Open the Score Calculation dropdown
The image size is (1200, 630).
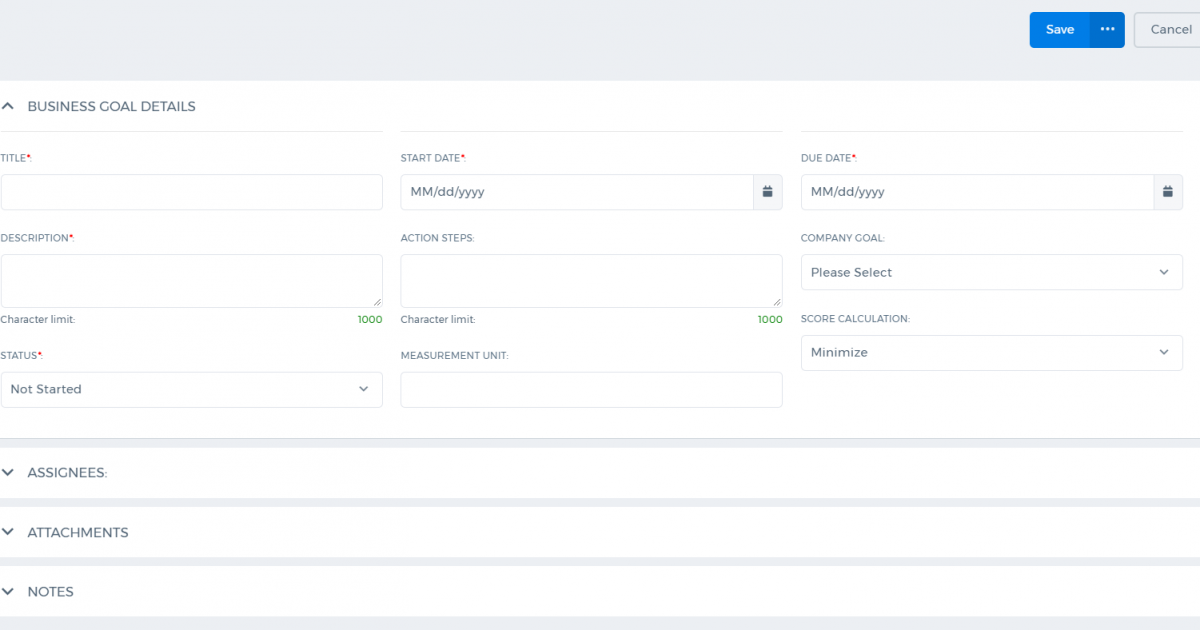pos(992,352)
